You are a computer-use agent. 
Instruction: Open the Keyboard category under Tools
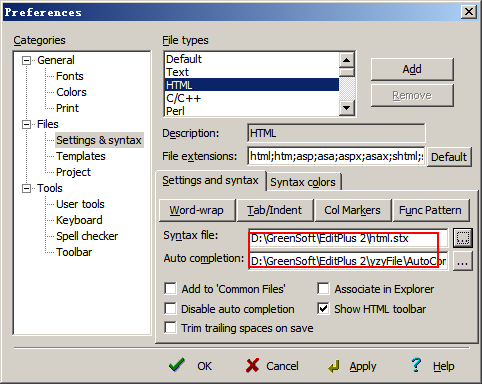point(79,220)
